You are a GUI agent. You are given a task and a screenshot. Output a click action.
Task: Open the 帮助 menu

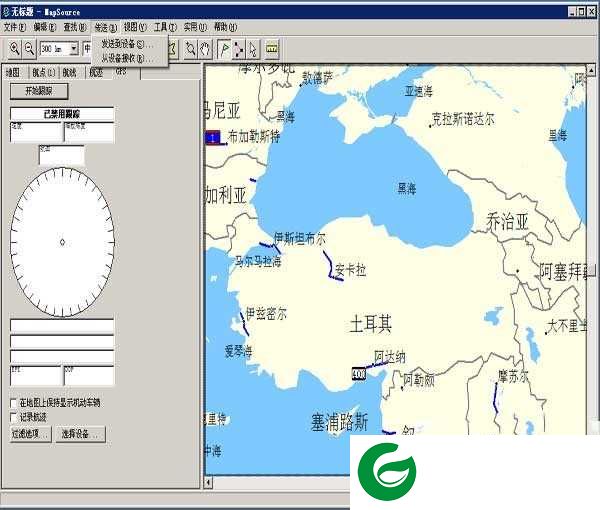coord(225,27)
